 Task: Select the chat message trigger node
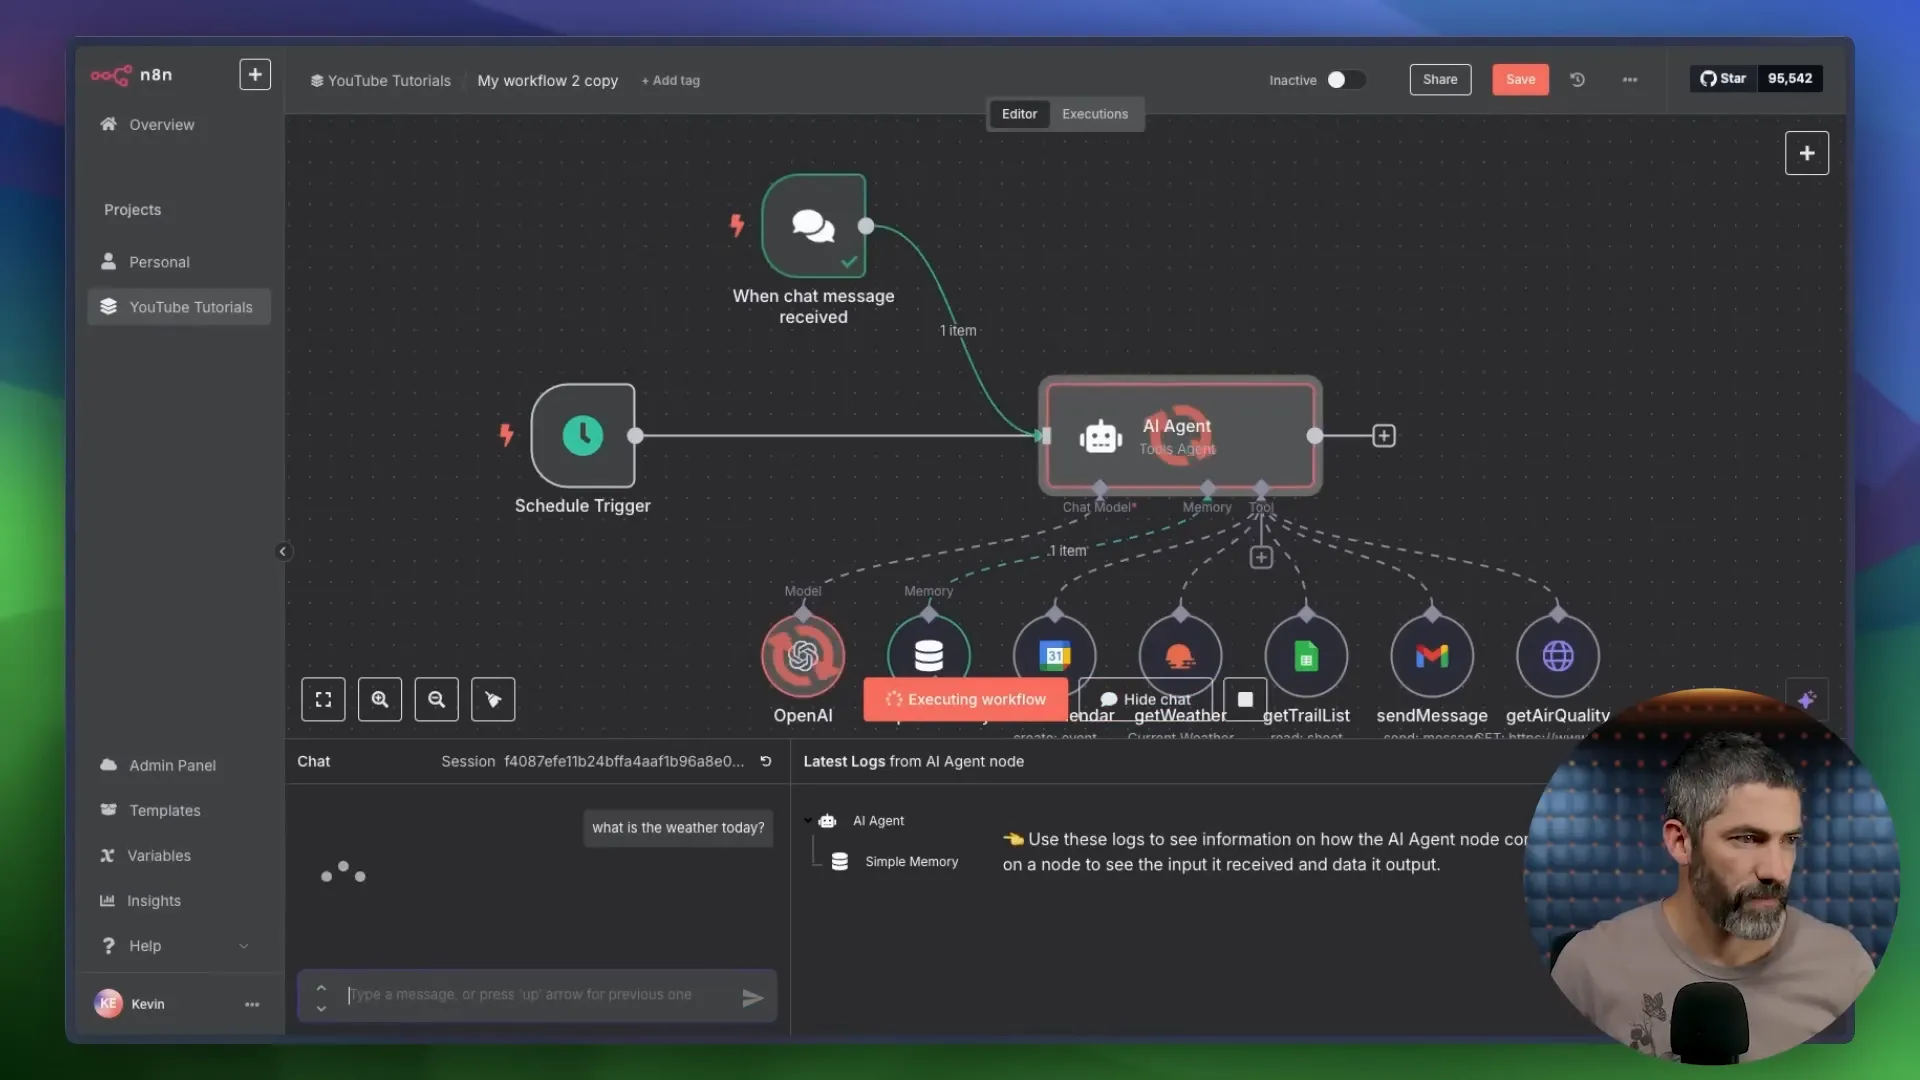(x=813, y=226)
